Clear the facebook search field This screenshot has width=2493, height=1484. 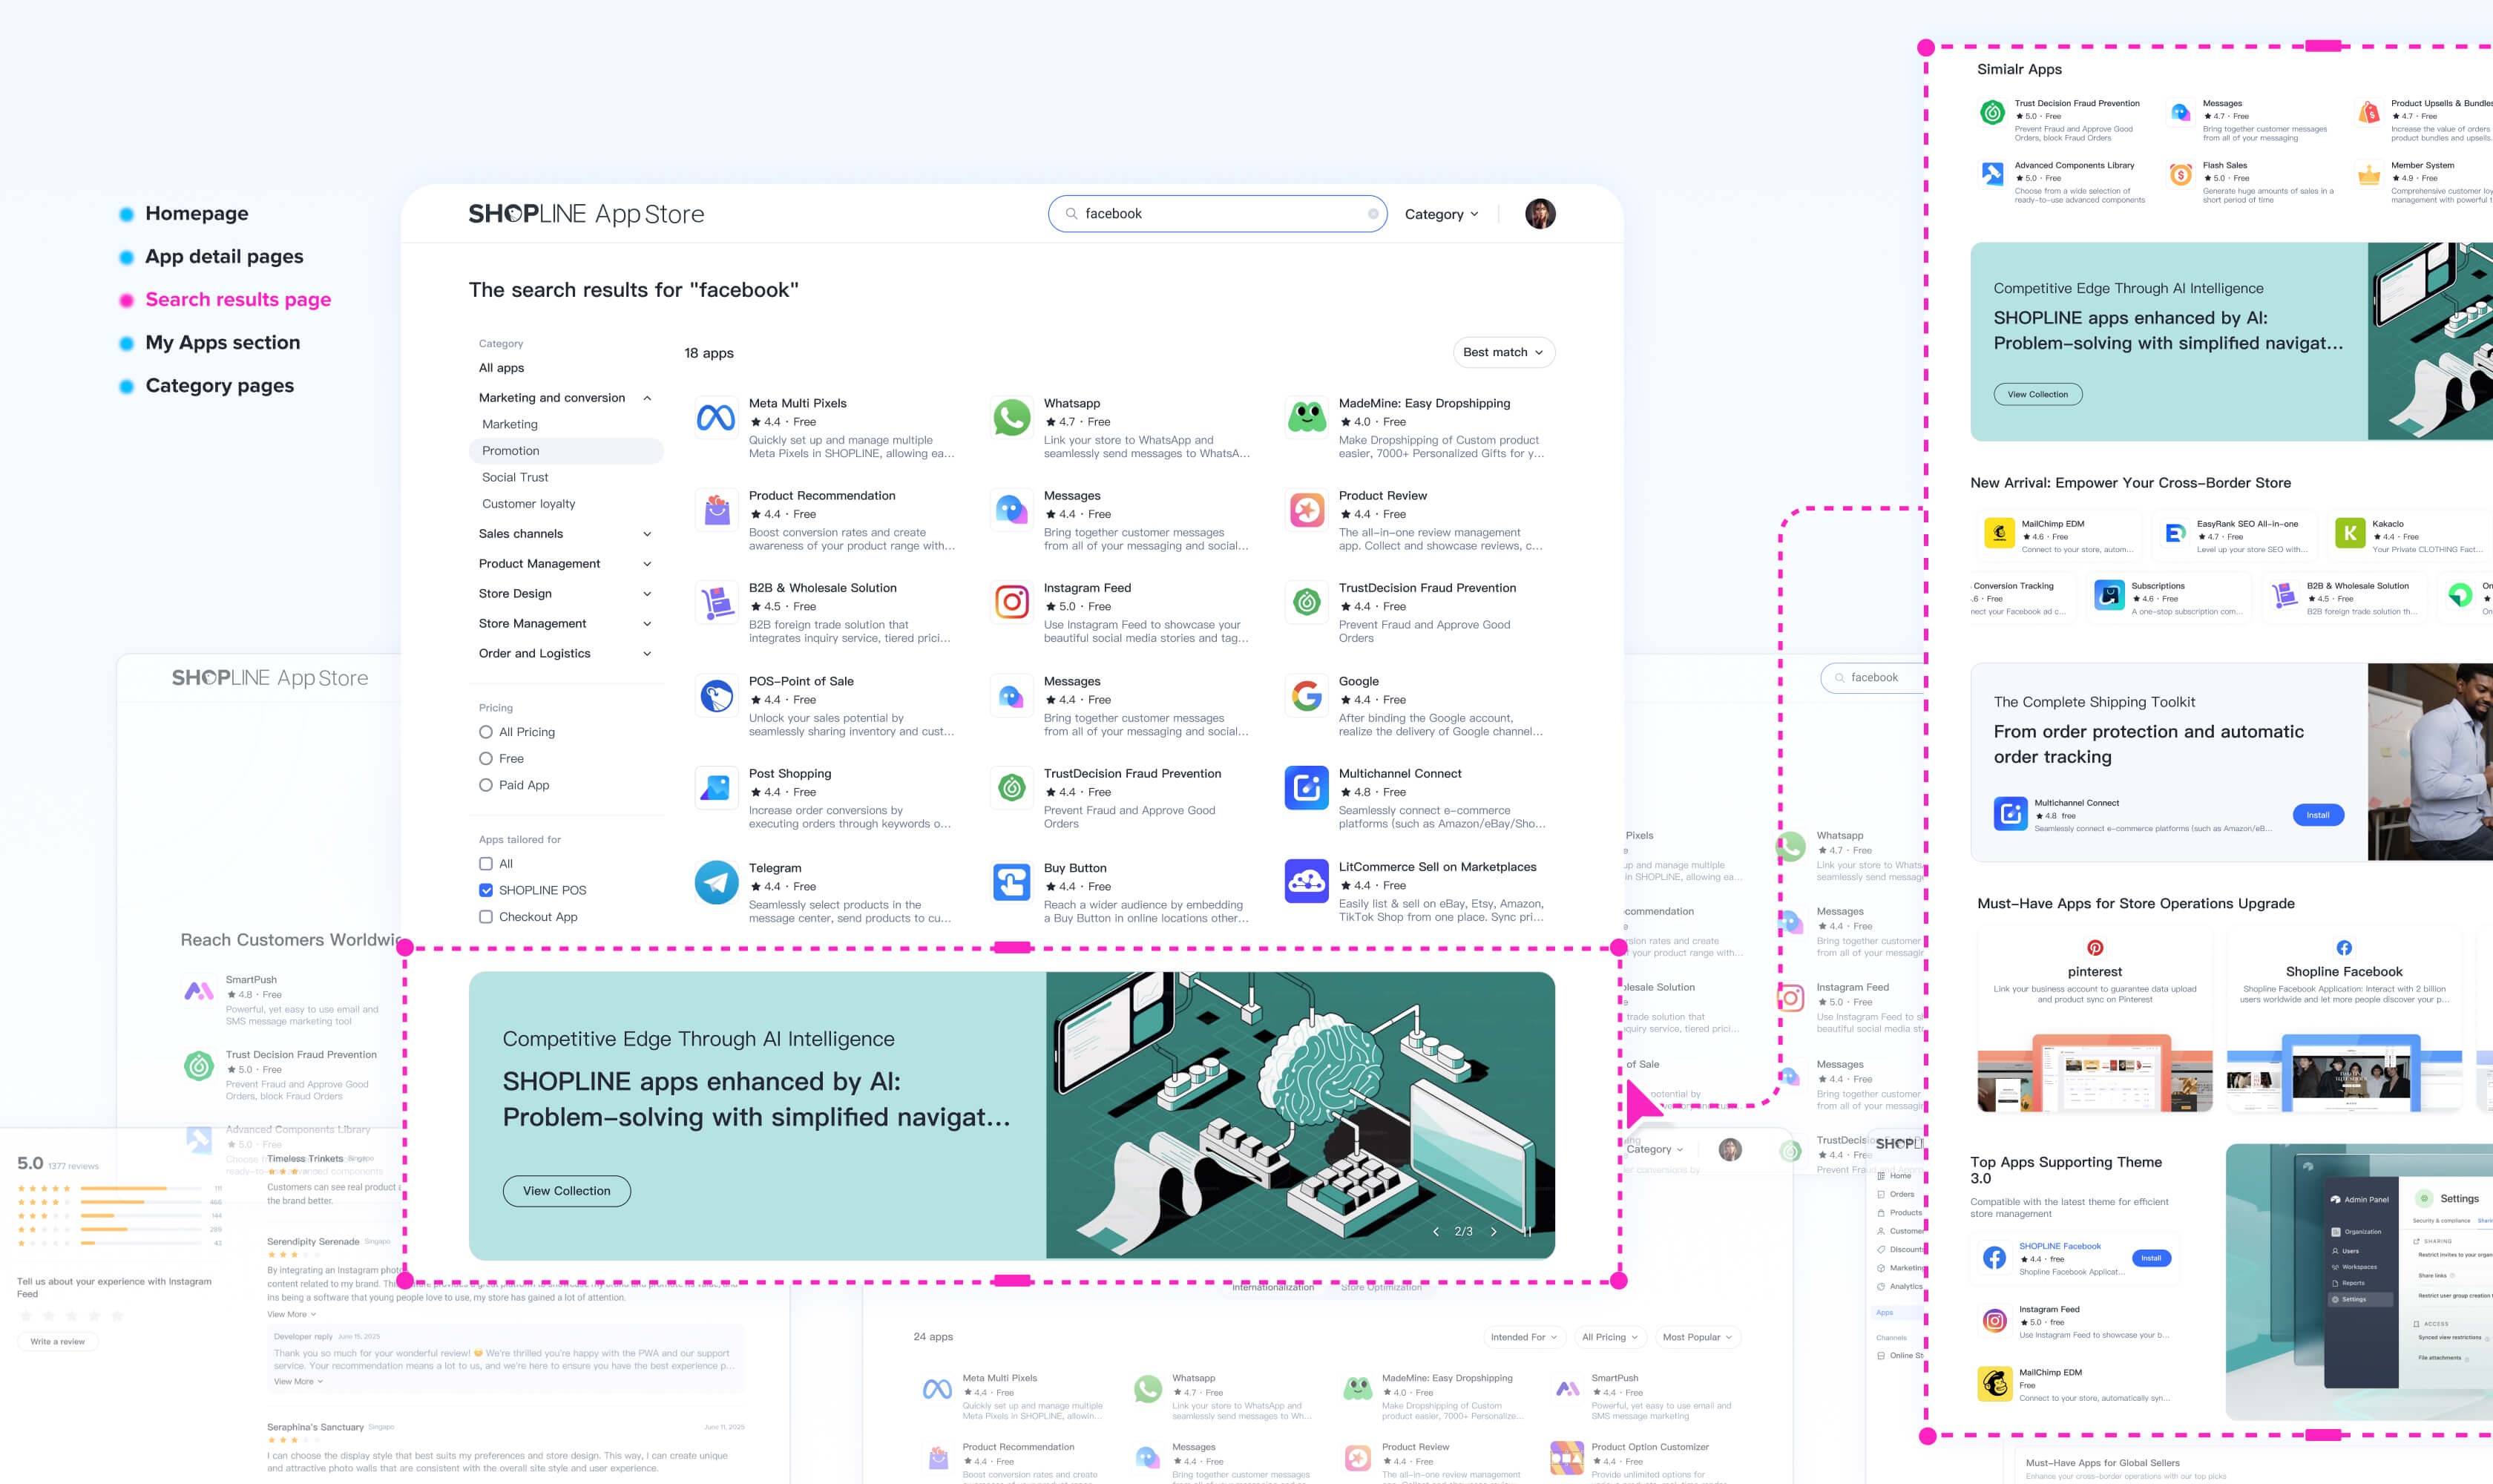1373,214
